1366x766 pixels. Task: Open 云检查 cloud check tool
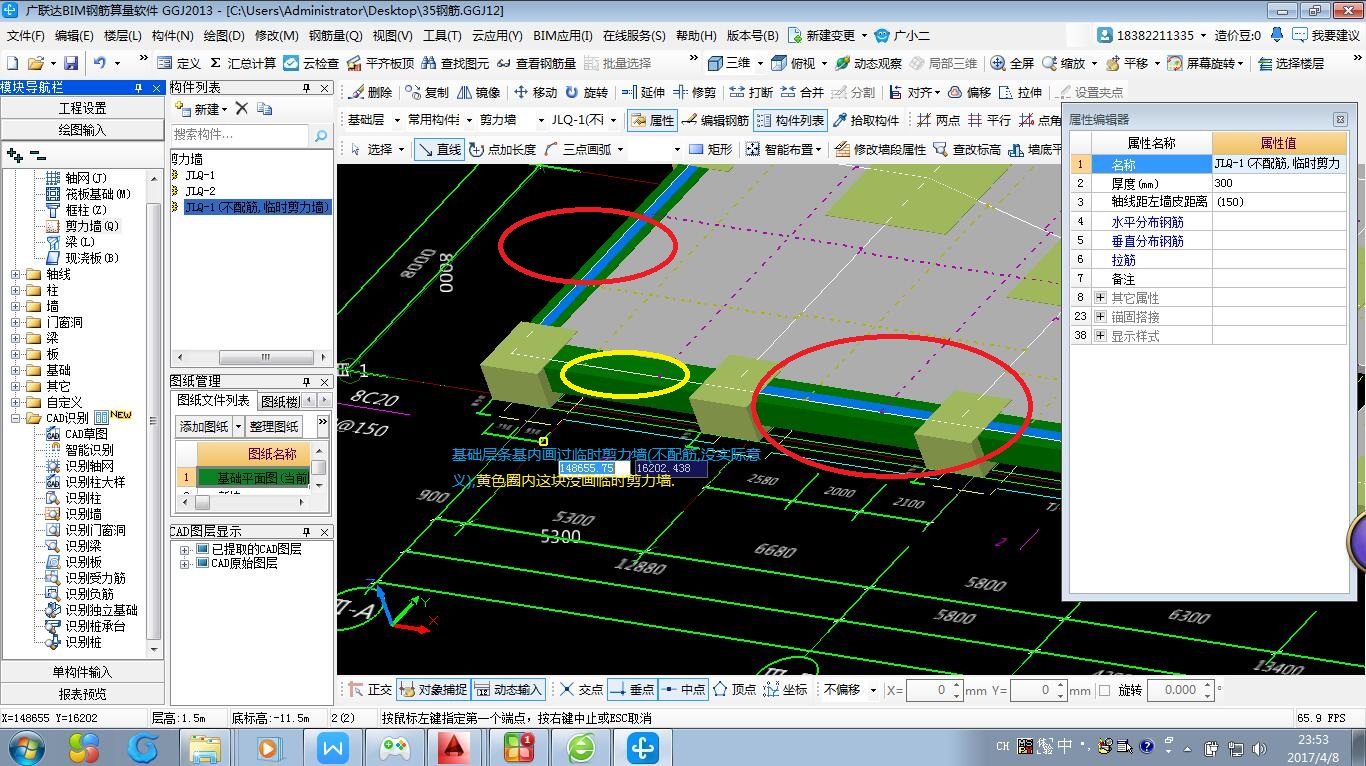pos(311,63)
